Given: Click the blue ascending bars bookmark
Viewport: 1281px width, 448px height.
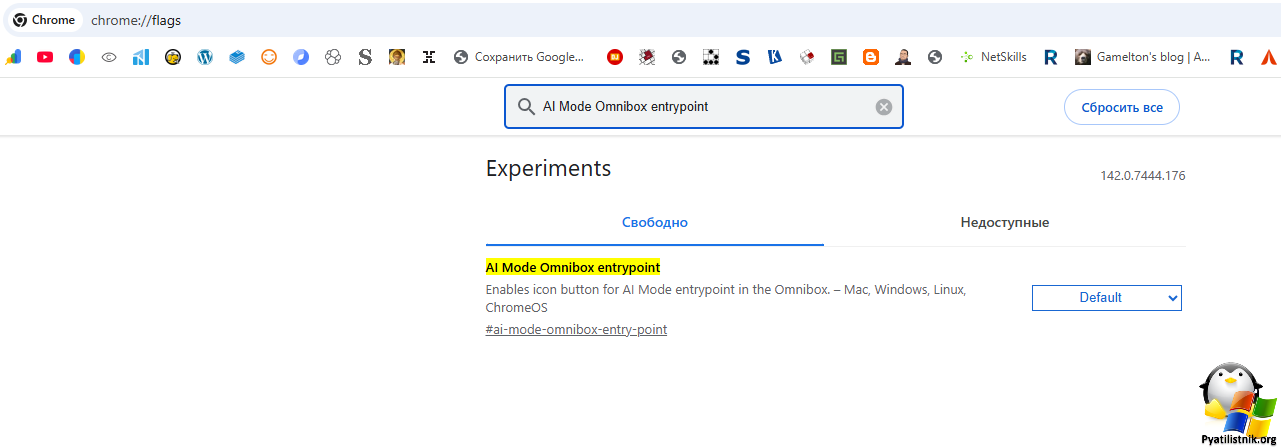Looking at the screenshot, I should coord(141,57).
